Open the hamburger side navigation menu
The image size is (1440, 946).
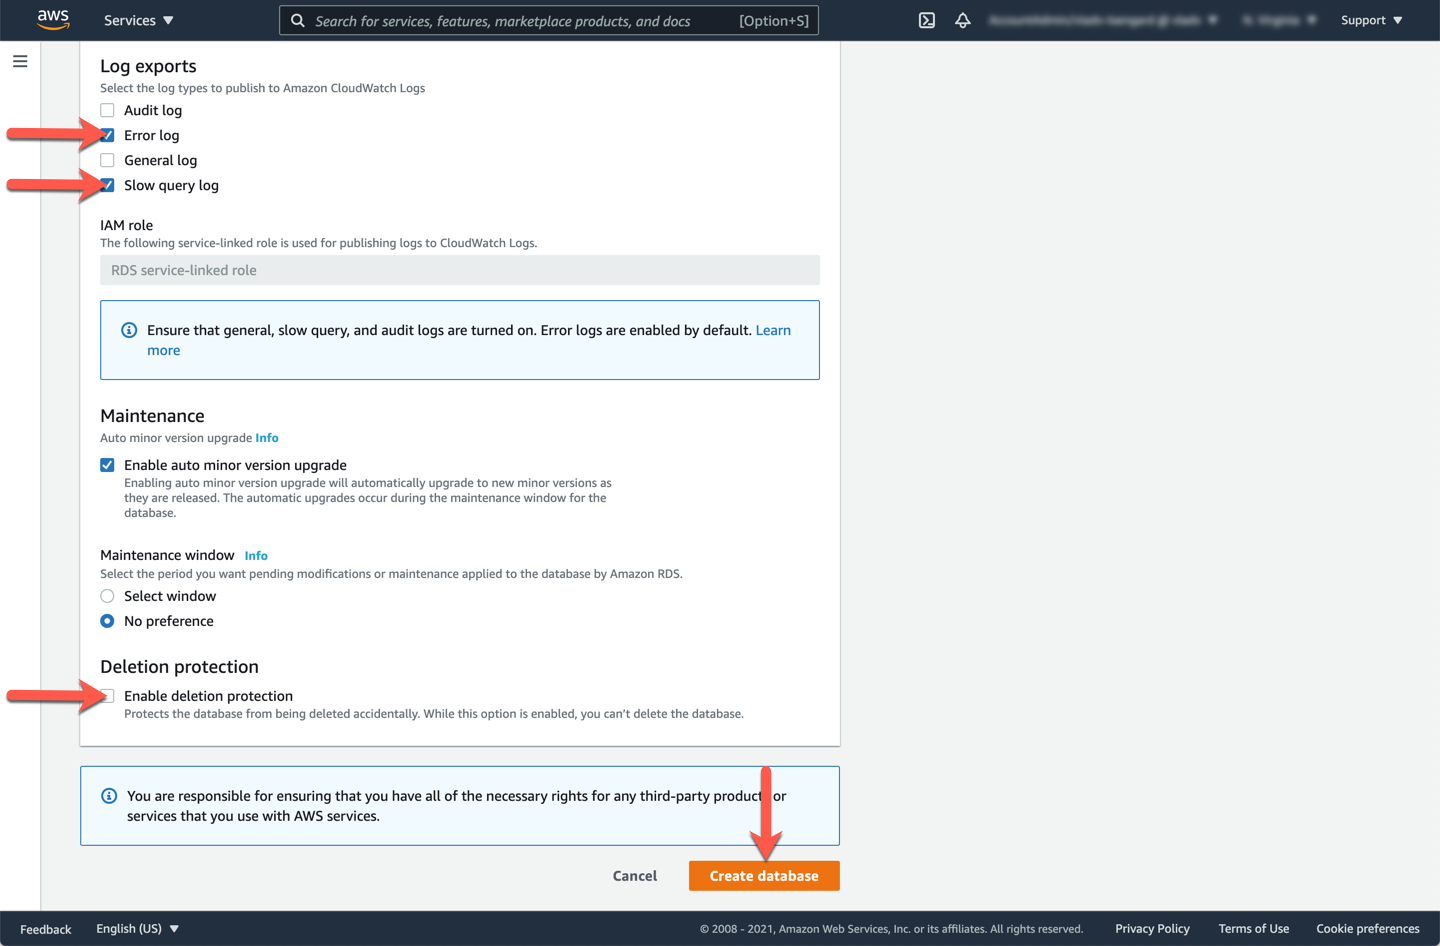(x=20, y=62)
